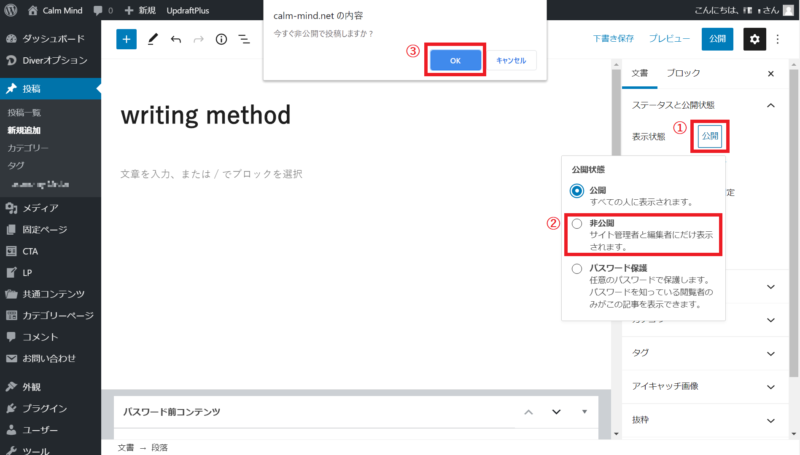Open more options vertical dots menu
800x455 pixels.
coord(778,39)
